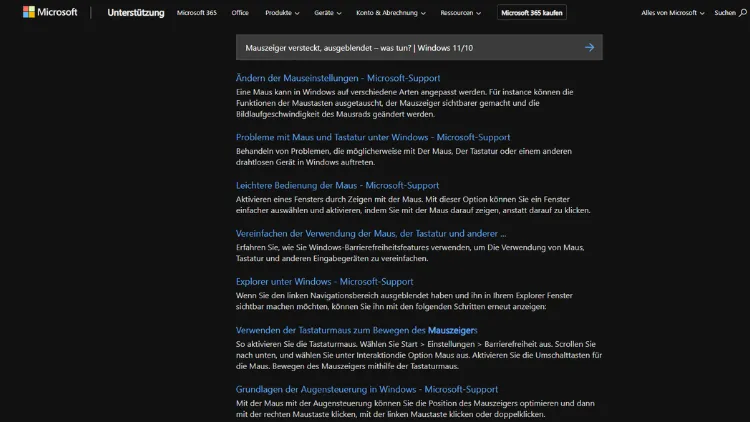Open Leichtere Bedienung der Maus result
The height and width of the screenshot is (422, 750).
(337, 185)
